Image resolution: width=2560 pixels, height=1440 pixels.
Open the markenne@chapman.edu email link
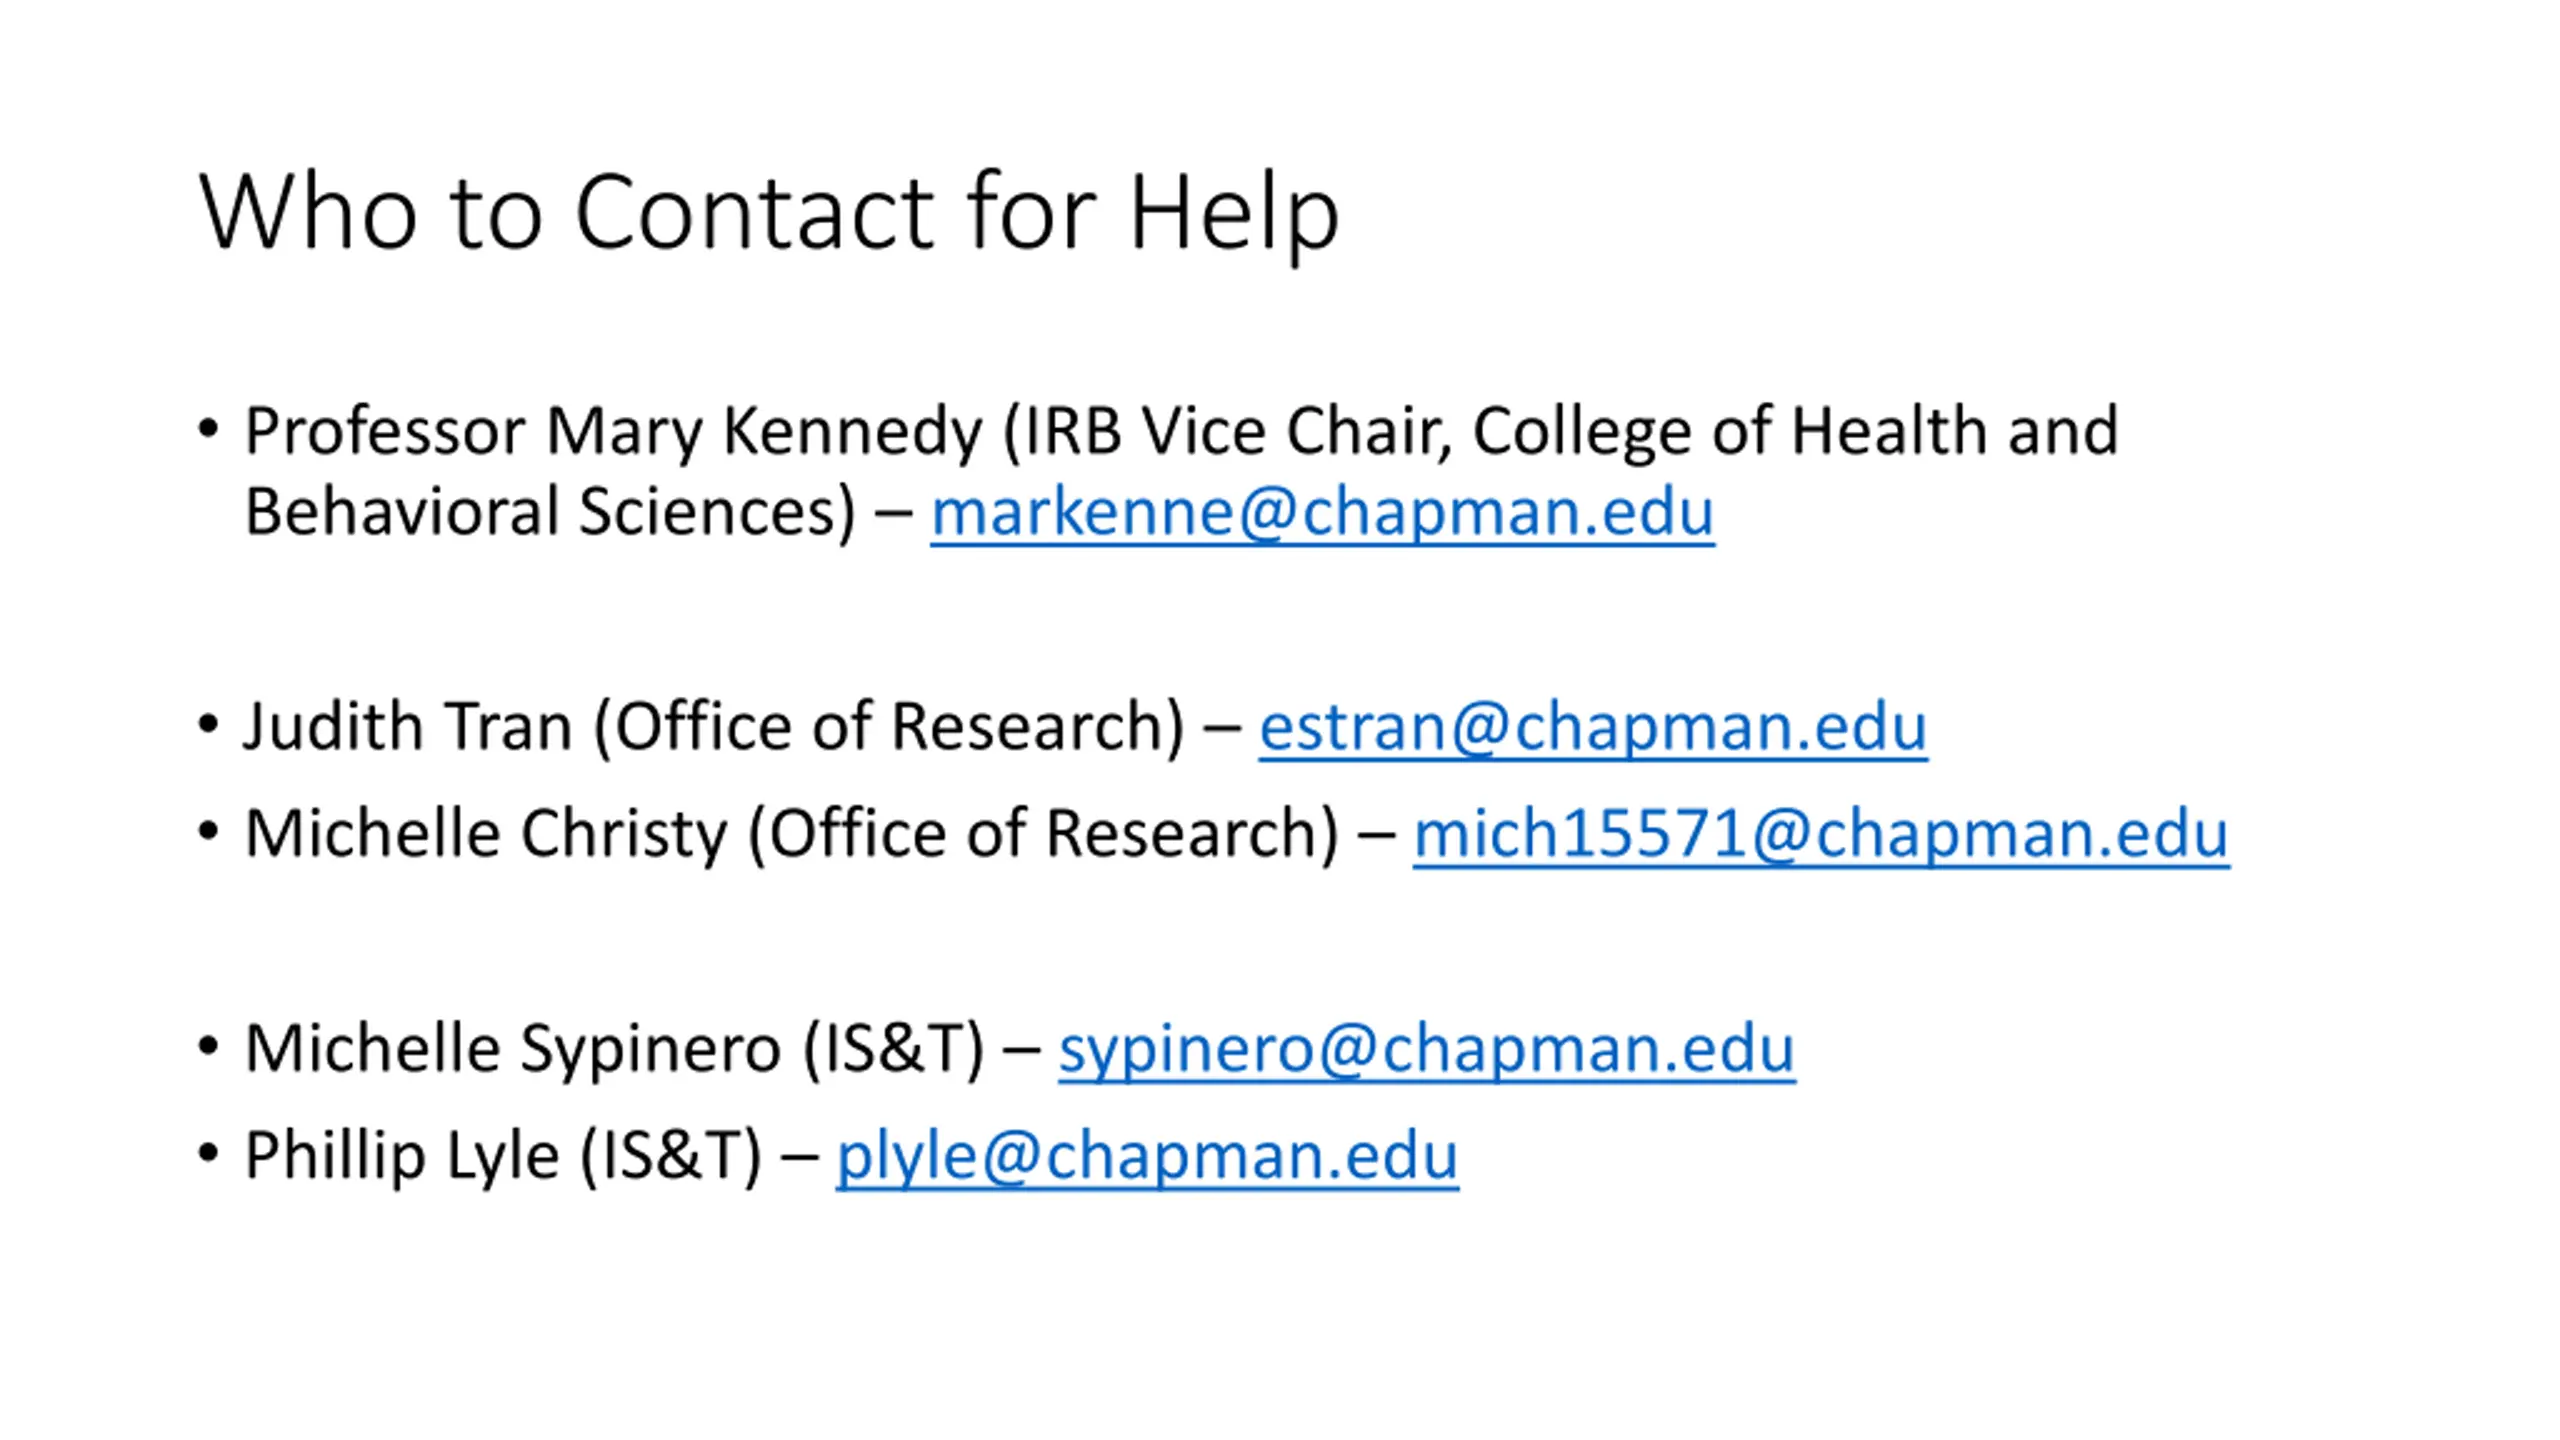click(x=1322, y=513)
